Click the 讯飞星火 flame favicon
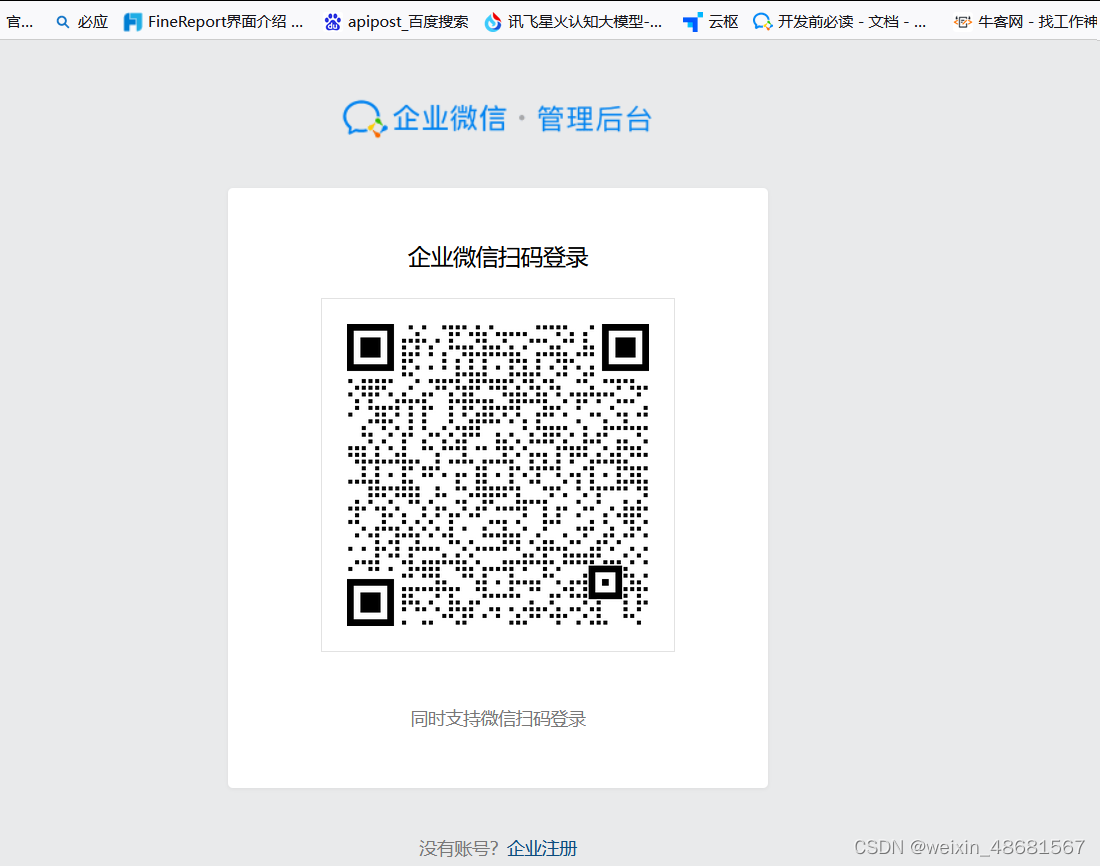1100x866 pixels. [x=493, y=22]
